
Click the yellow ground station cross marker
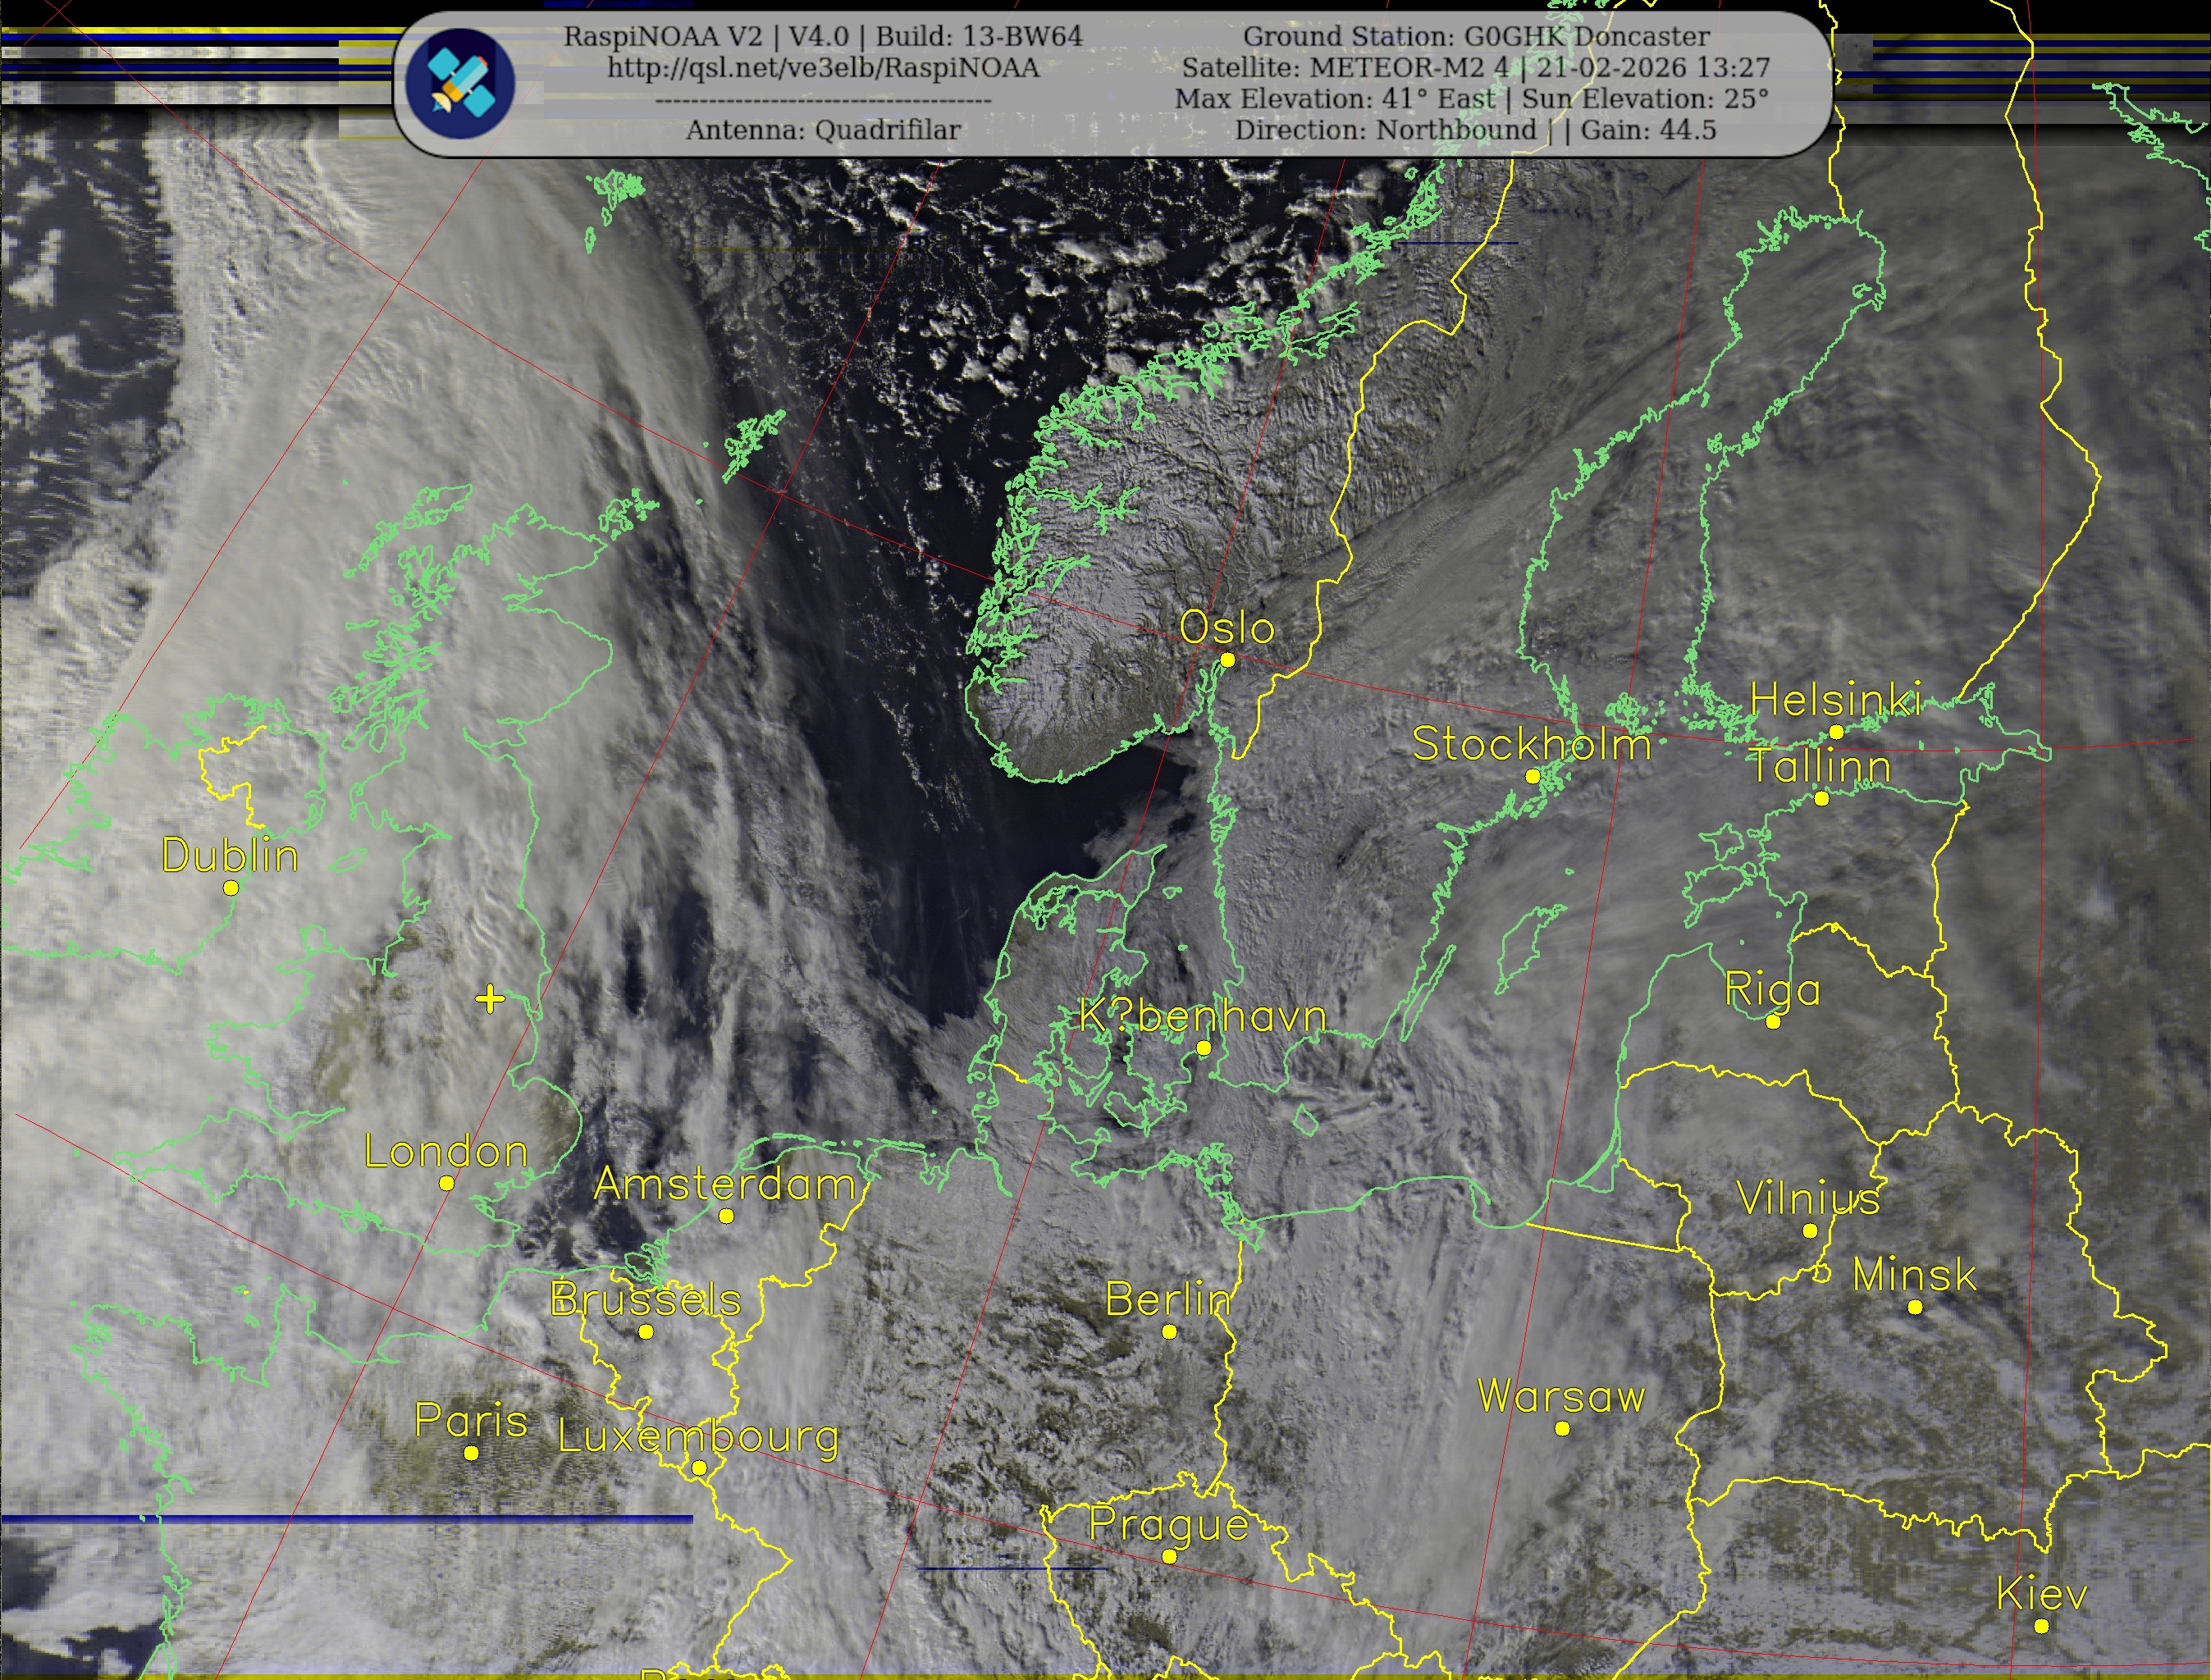490,999
